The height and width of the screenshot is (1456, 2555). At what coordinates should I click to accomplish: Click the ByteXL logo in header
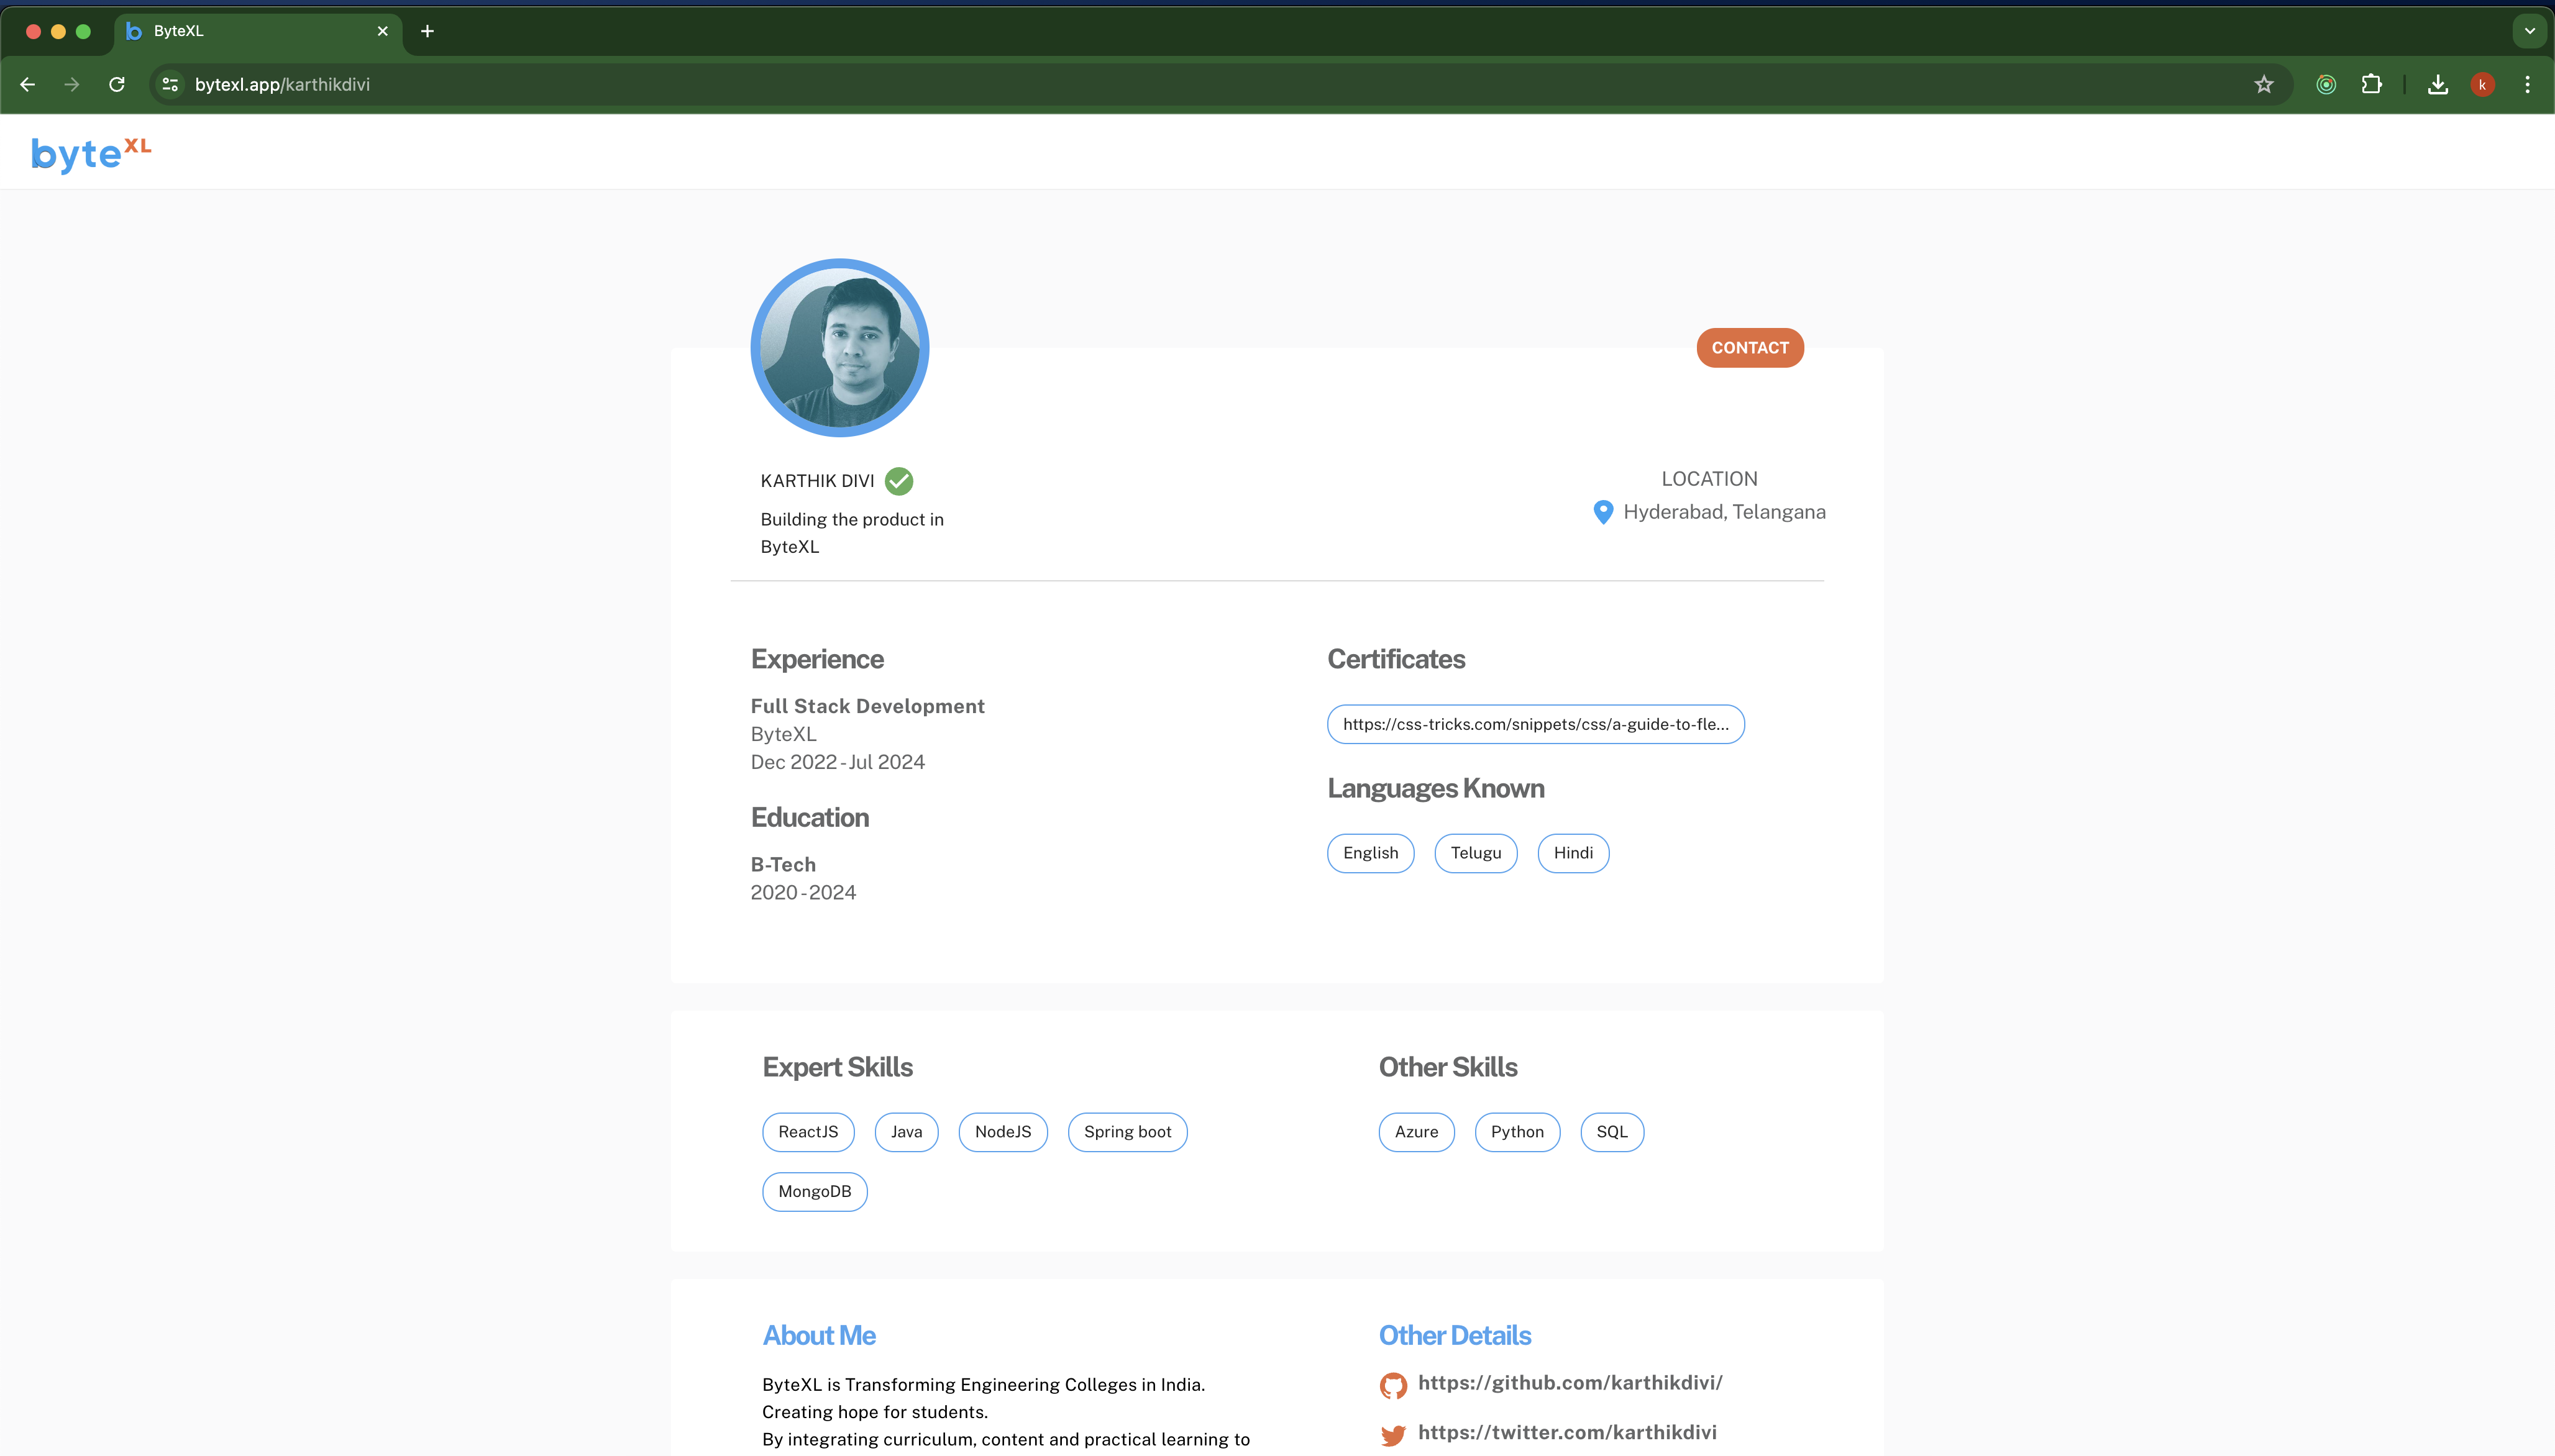(x=91, y=153)
